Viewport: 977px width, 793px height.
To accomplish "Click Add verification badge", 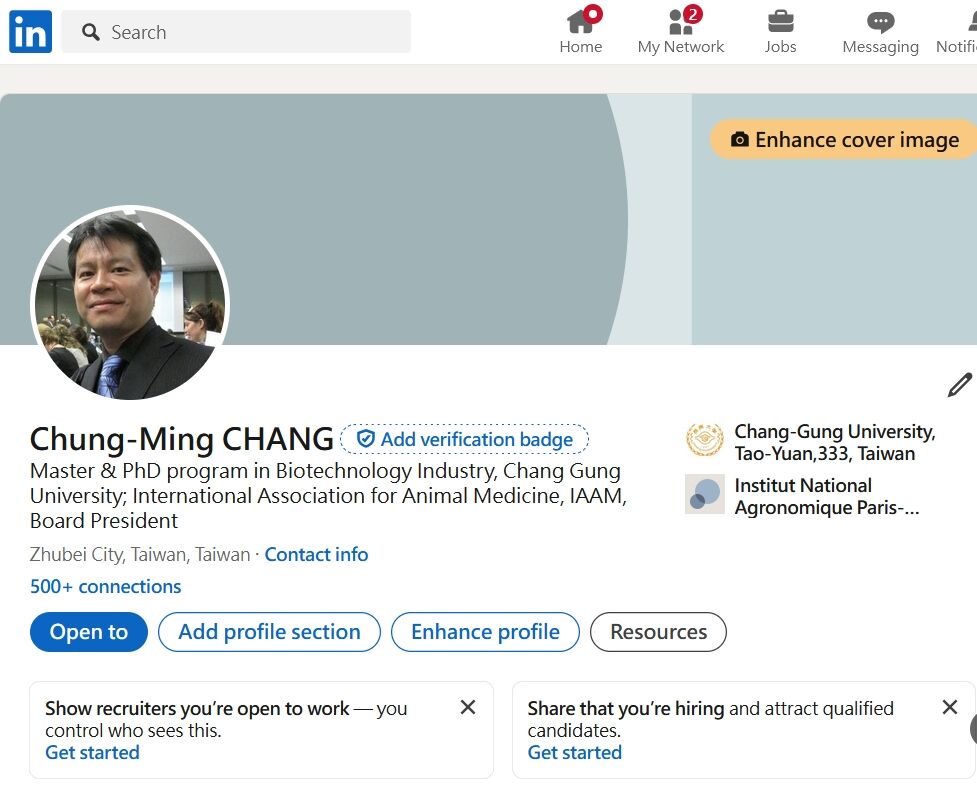I will (x=464, y=439).
